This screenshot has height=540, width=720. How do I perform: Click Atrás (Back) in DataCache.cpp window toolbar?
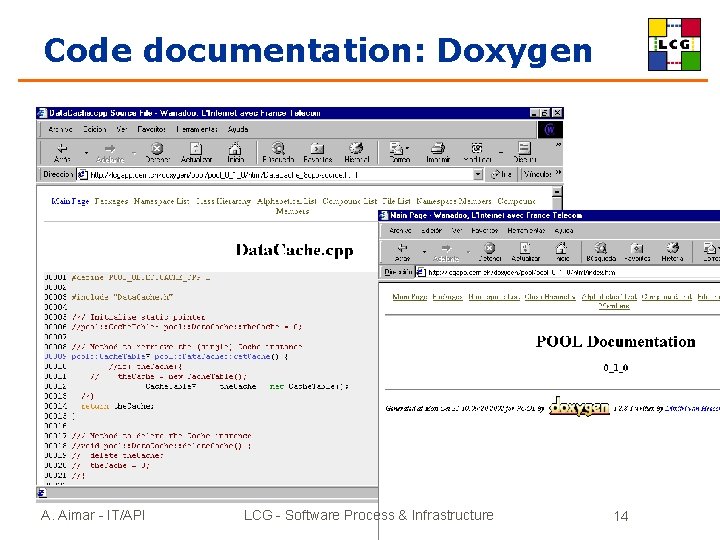(62, 153)
